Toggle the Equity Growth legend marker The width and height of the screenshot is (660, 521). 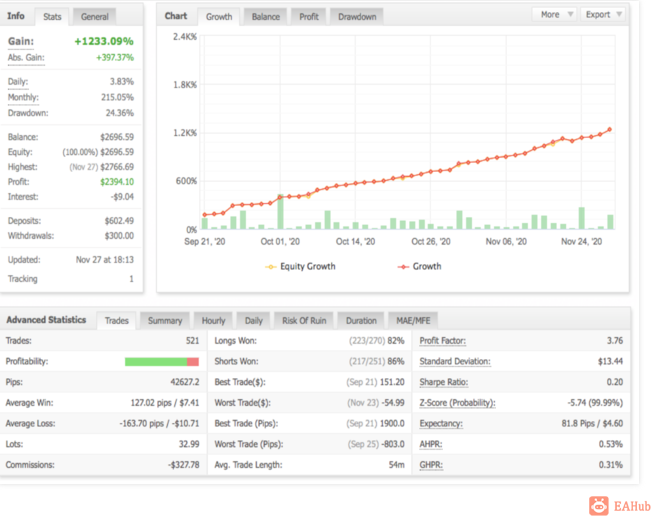click(270, 267)
